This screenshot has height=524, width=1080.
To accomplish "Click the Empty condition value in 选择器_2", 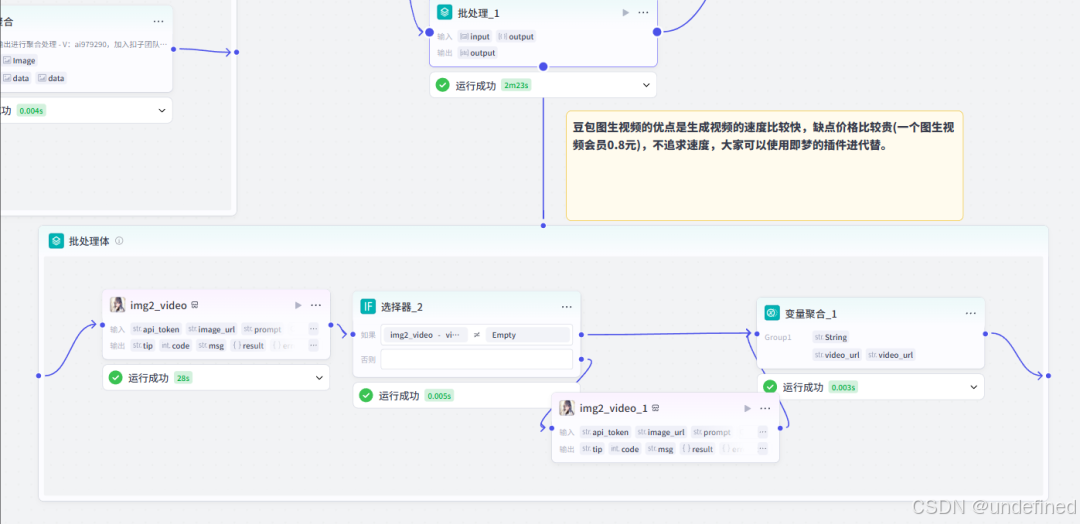I will click(x=528, y=335).
